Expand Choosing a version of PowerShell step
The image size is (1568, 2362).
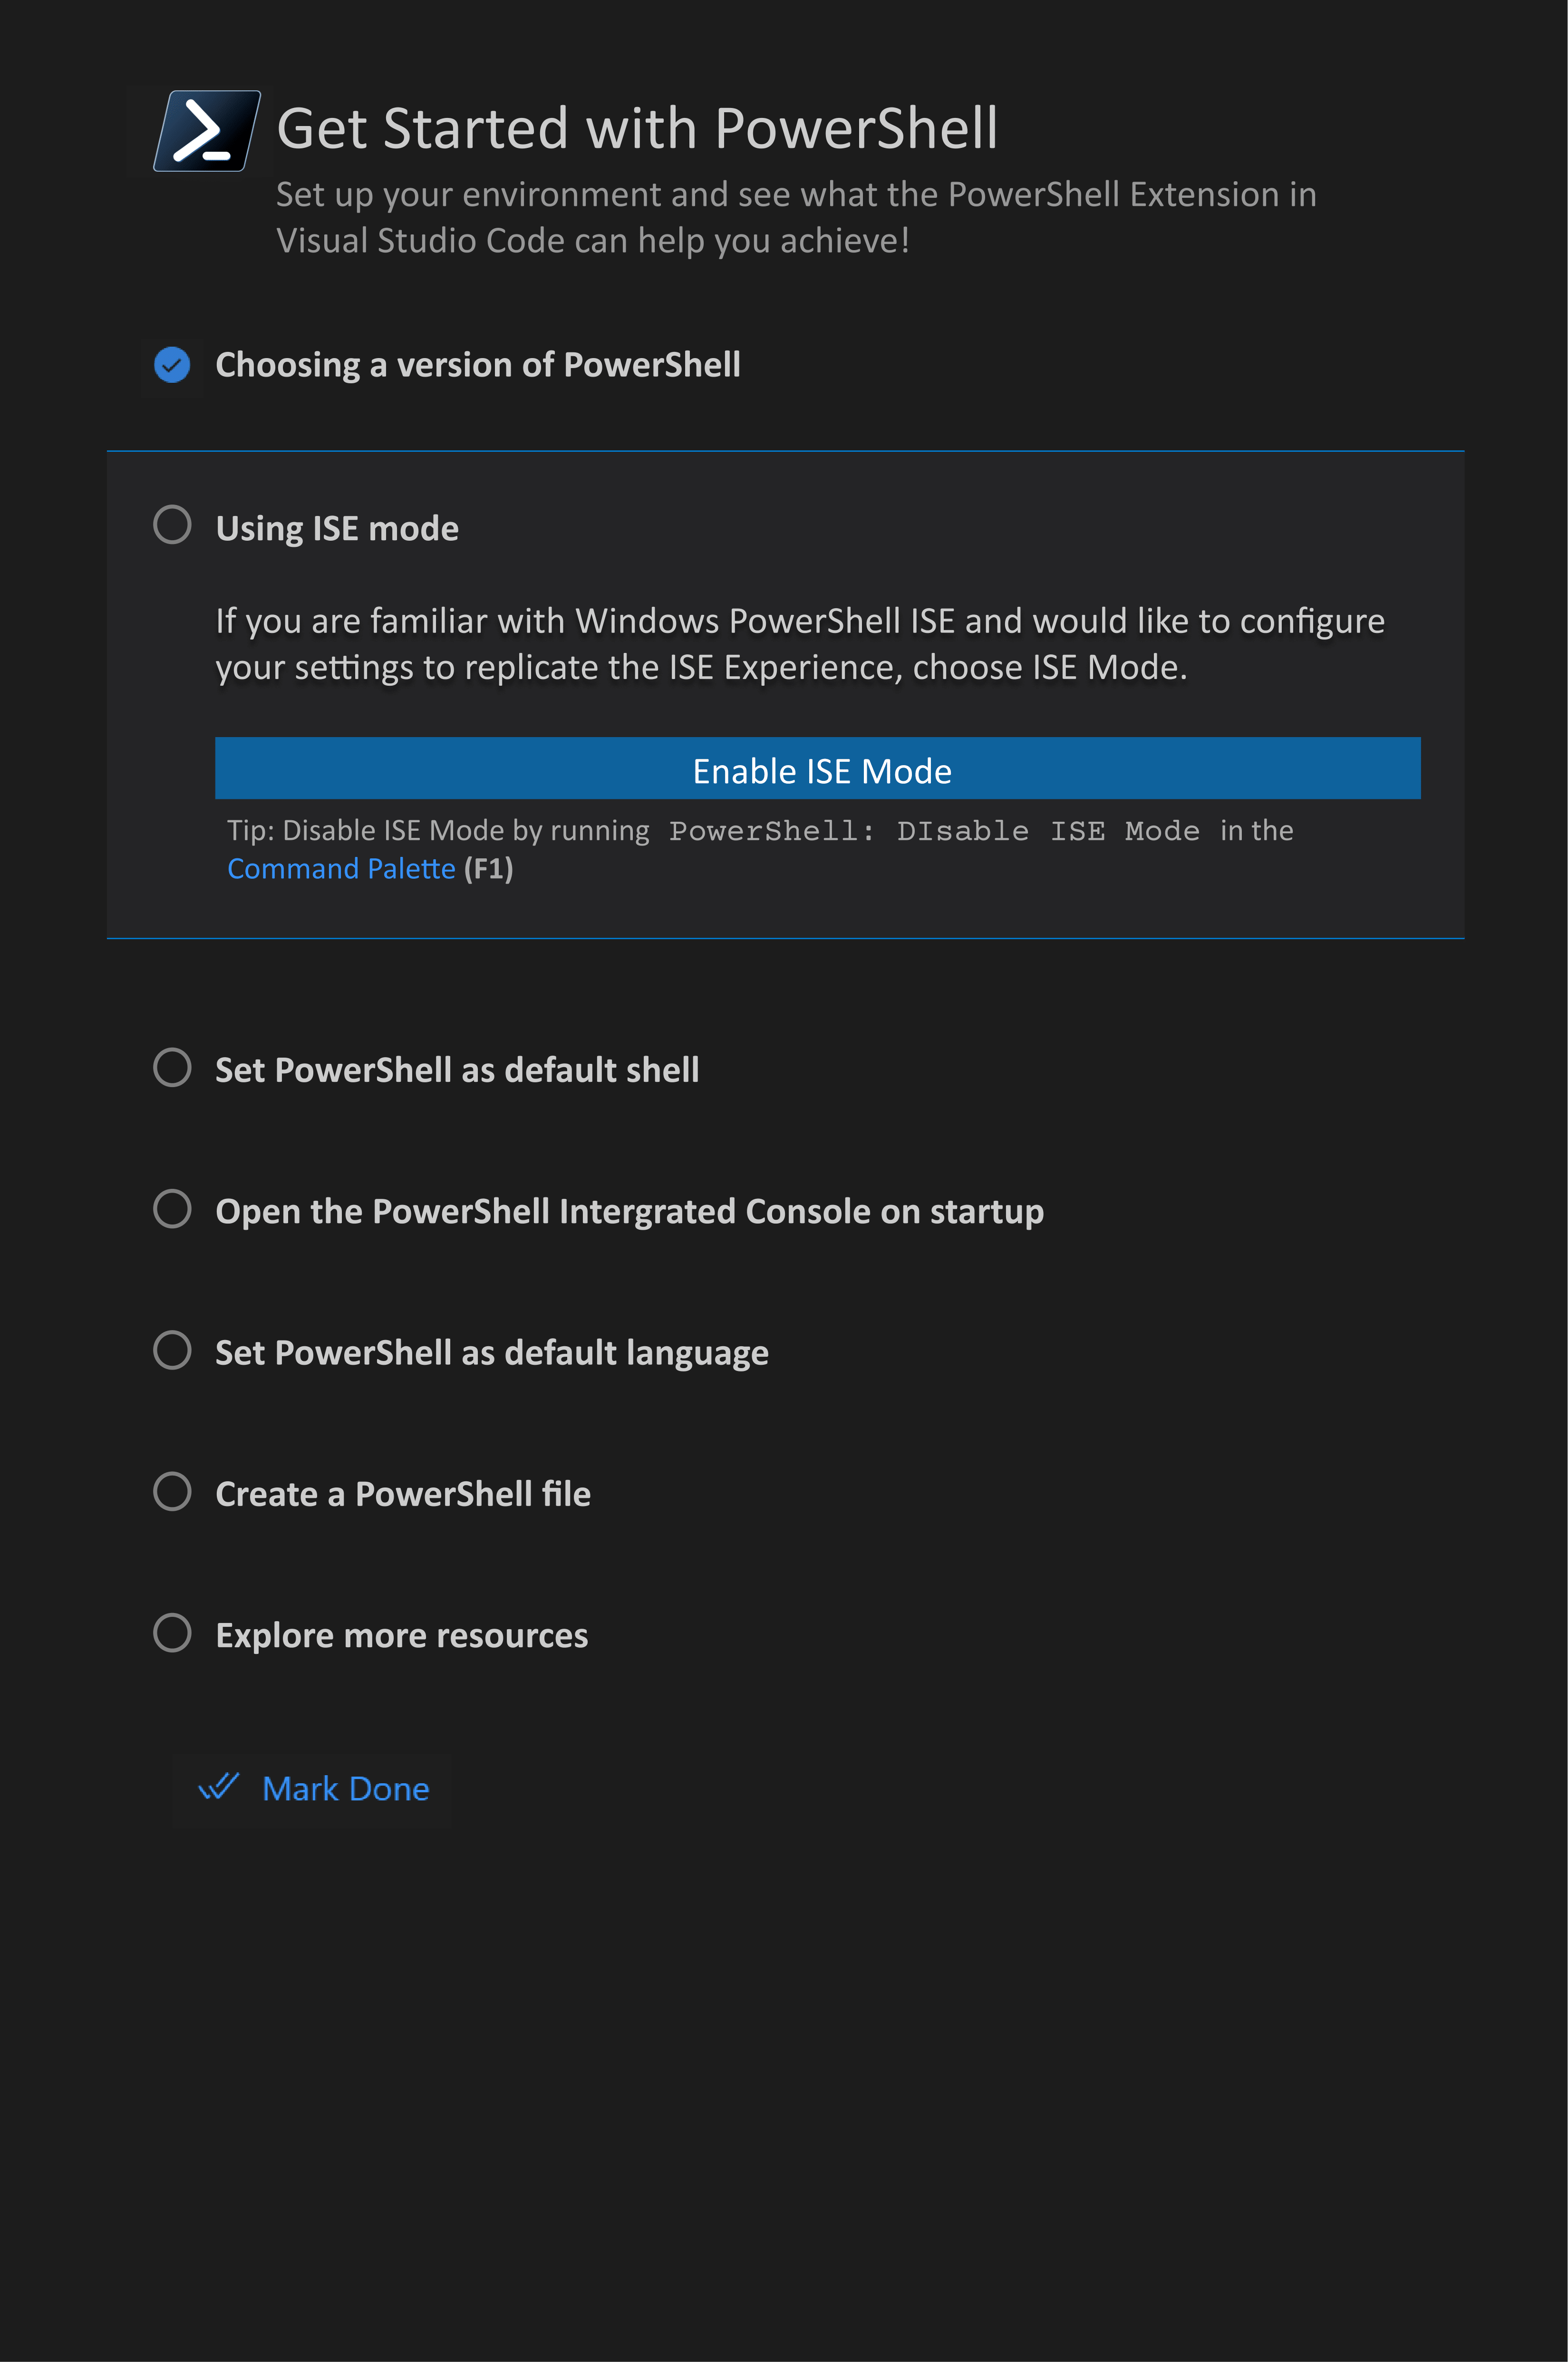478,365
